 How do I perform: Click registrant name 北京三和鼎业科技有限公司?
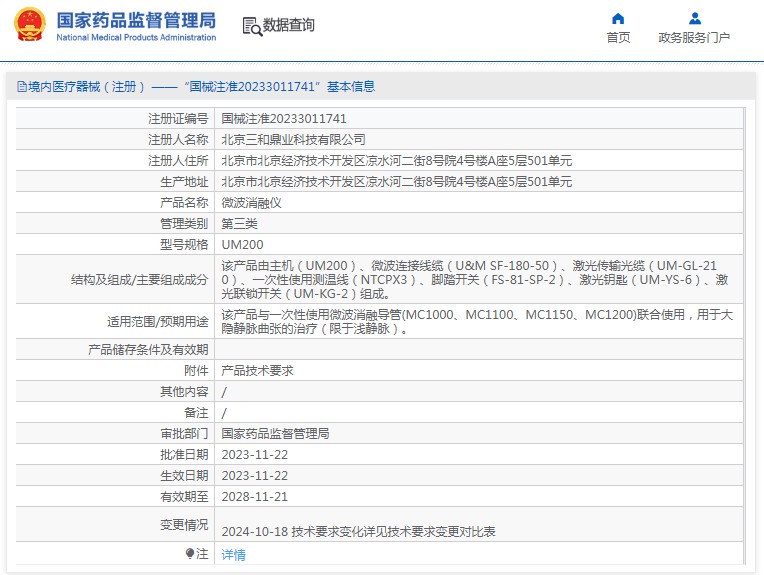[293, 139]
